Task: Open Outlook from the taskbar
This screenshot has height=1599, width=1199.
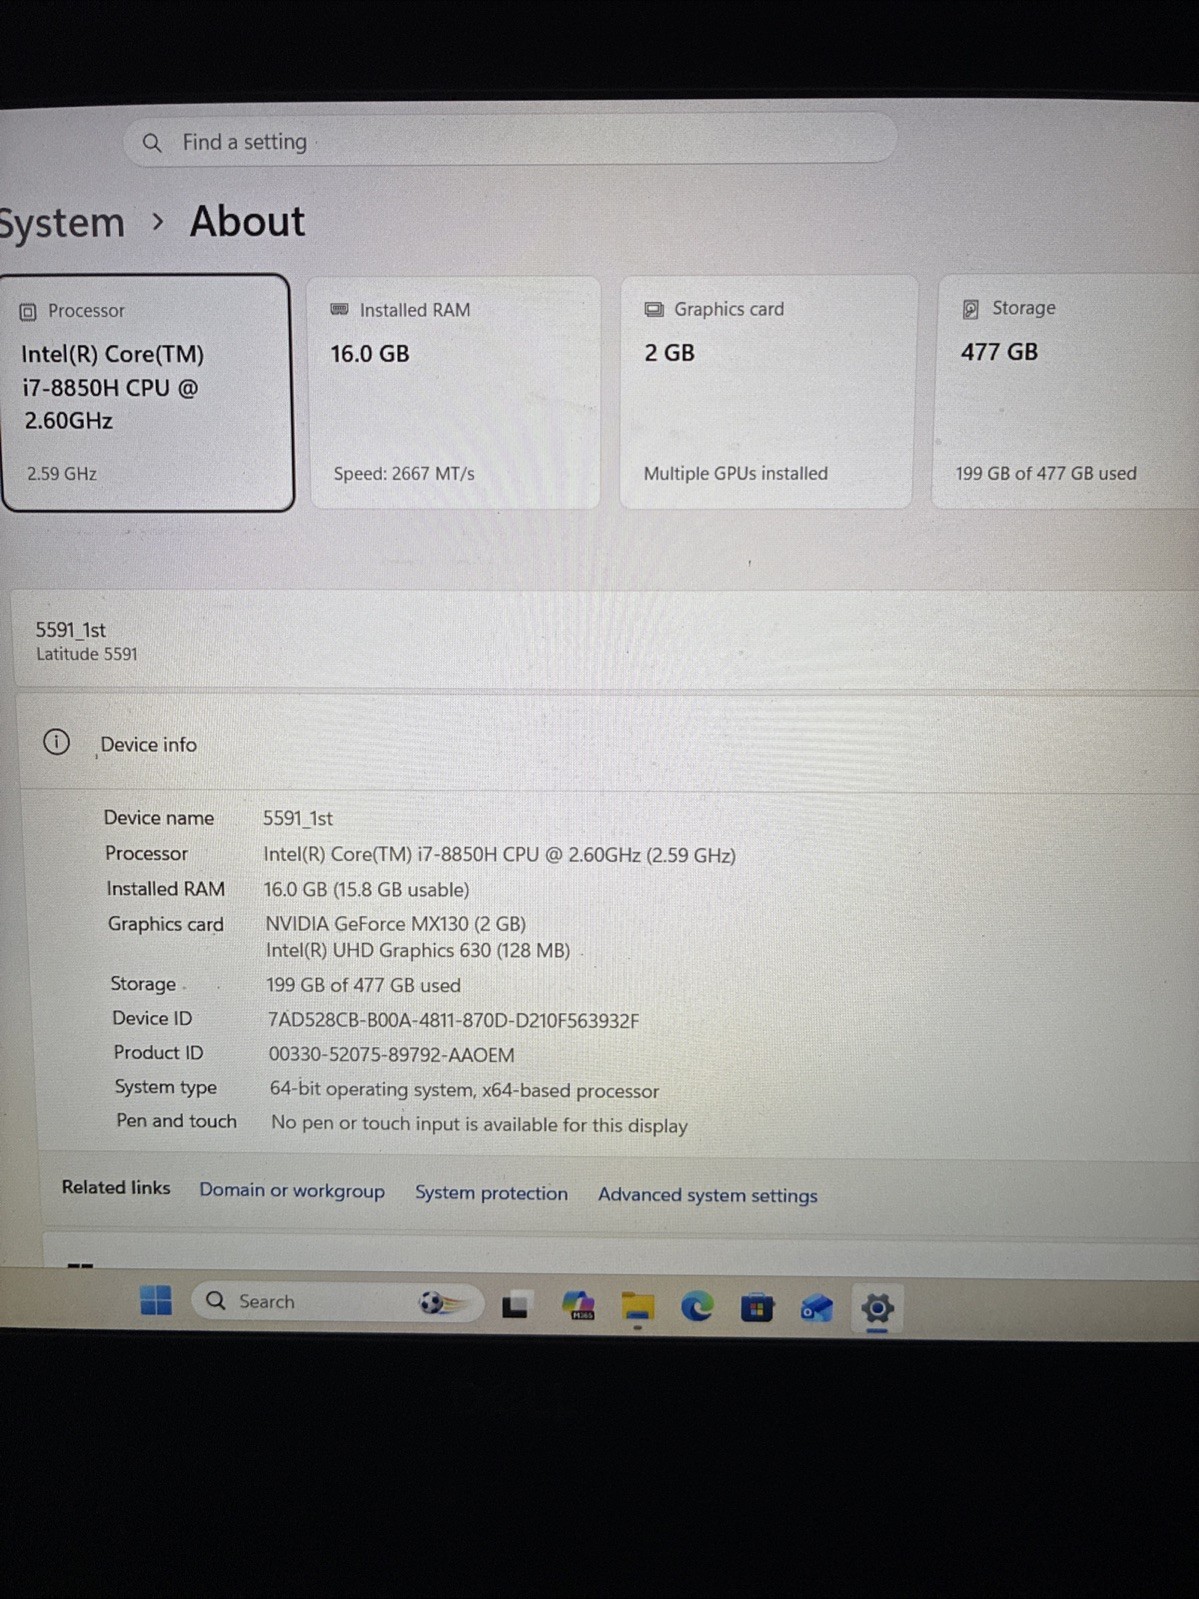Action: (816, 1308)
